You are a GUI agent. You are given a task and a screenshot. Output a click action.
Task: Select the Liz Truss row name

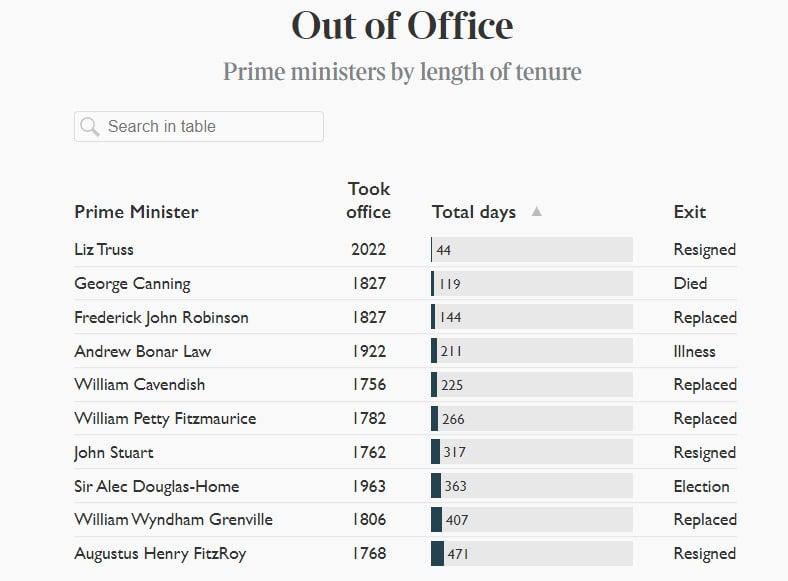(104, 250)
